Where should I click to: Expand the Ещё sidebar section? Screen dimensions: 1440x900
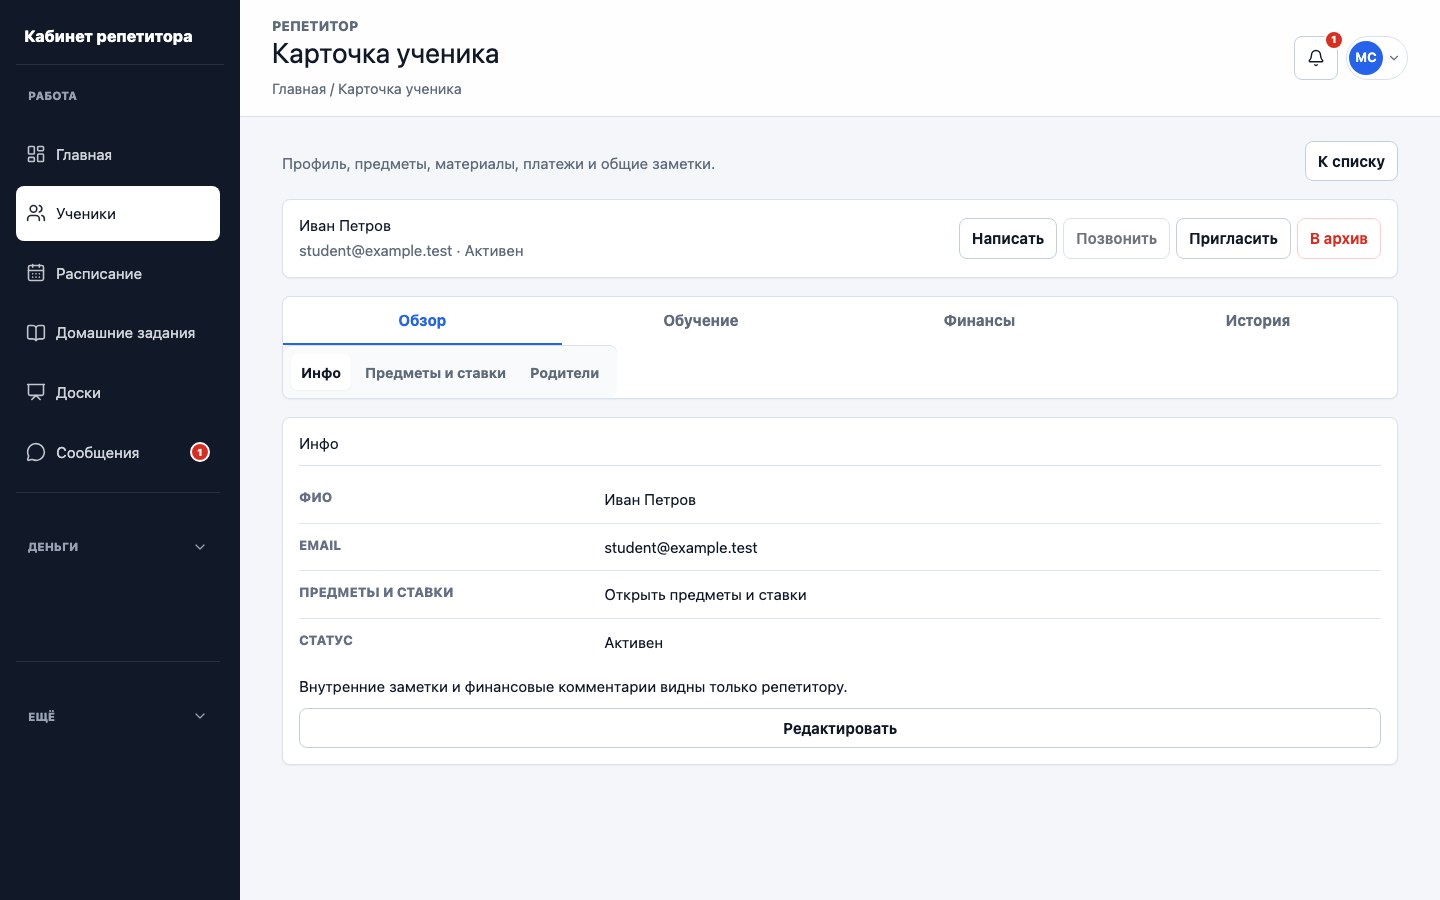point(118,716)
